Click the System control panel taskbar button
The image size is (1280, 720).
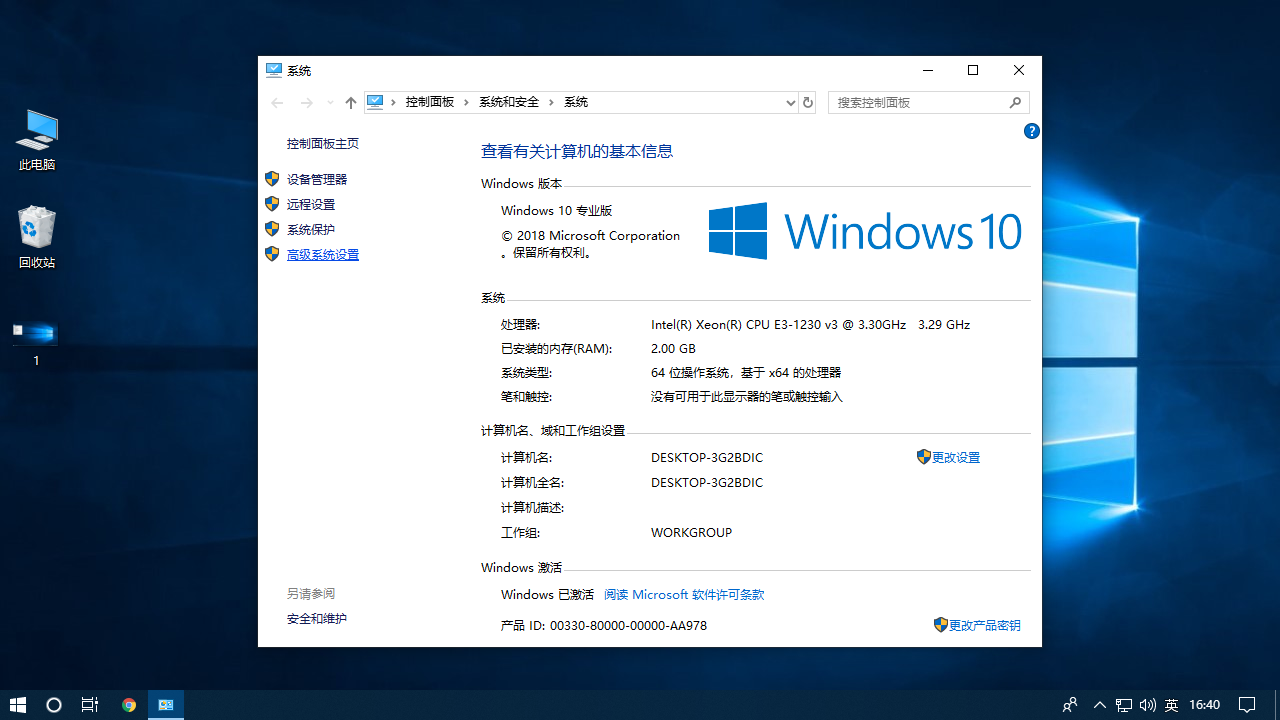click(166, 705)
